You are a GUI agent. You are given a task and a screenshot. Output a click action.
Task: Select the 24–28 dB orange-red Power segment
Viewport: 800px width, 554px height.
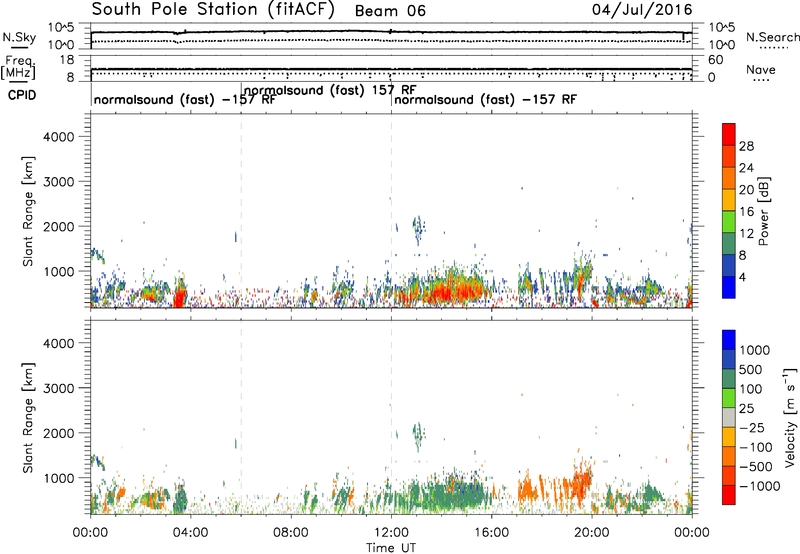click(729, 156)
